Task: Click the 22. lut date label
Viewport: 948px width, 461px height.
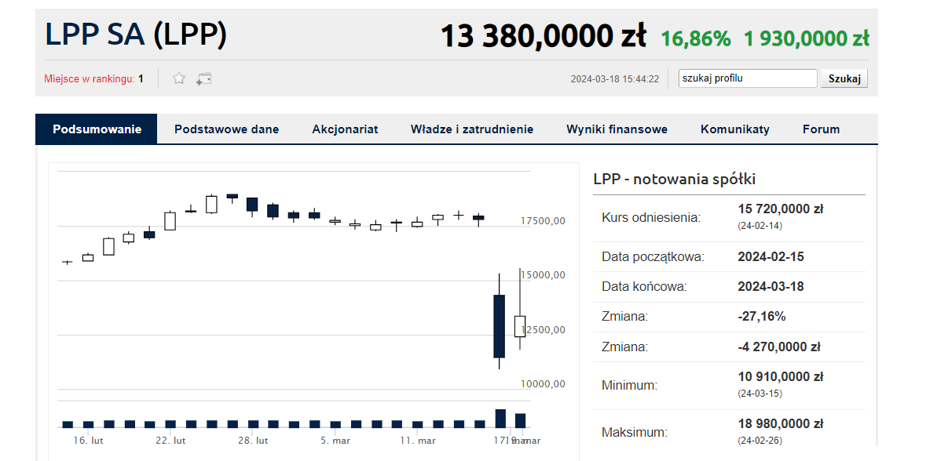Action: click(170, 440)
